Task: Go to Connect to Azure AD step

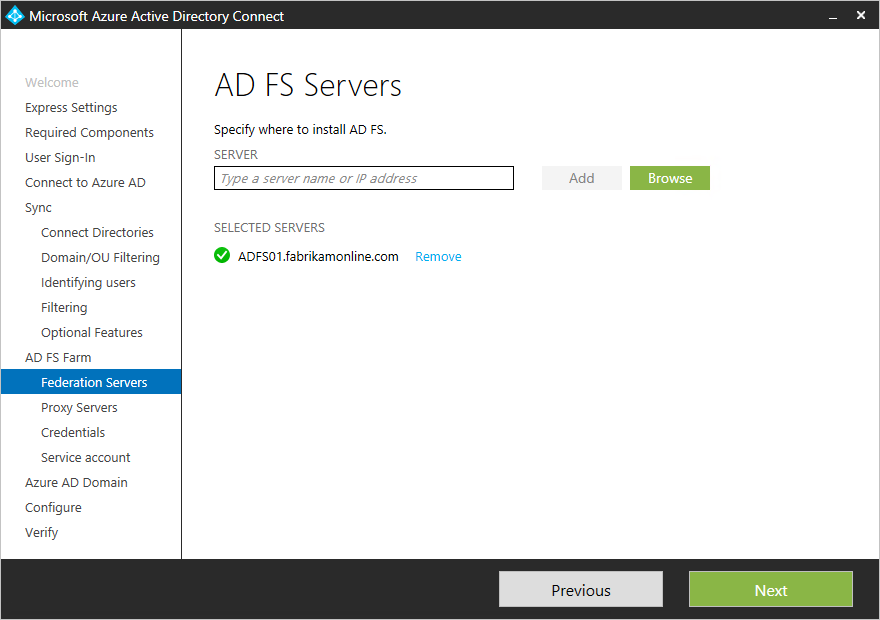Action: [x=85, y=182]
